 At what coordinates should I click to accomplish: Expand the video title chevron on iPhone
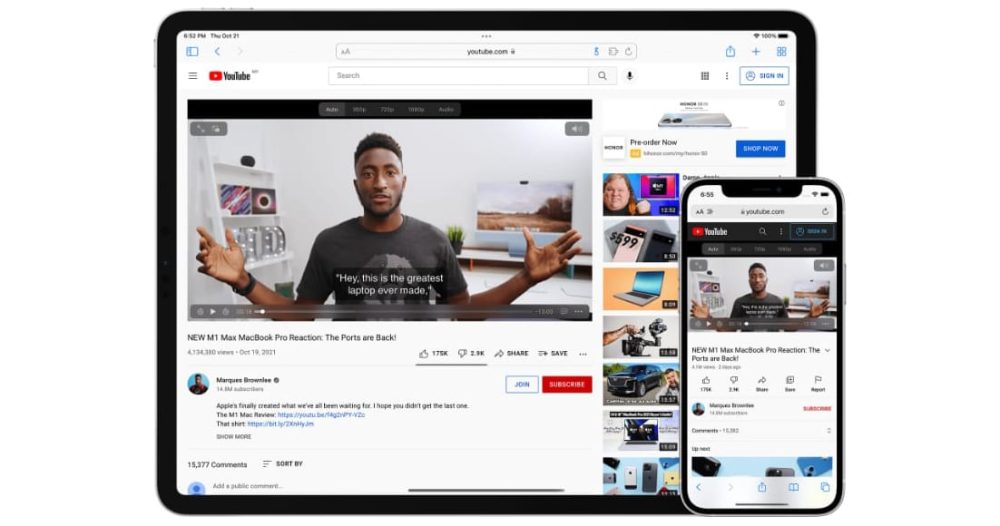pos(828,351)
